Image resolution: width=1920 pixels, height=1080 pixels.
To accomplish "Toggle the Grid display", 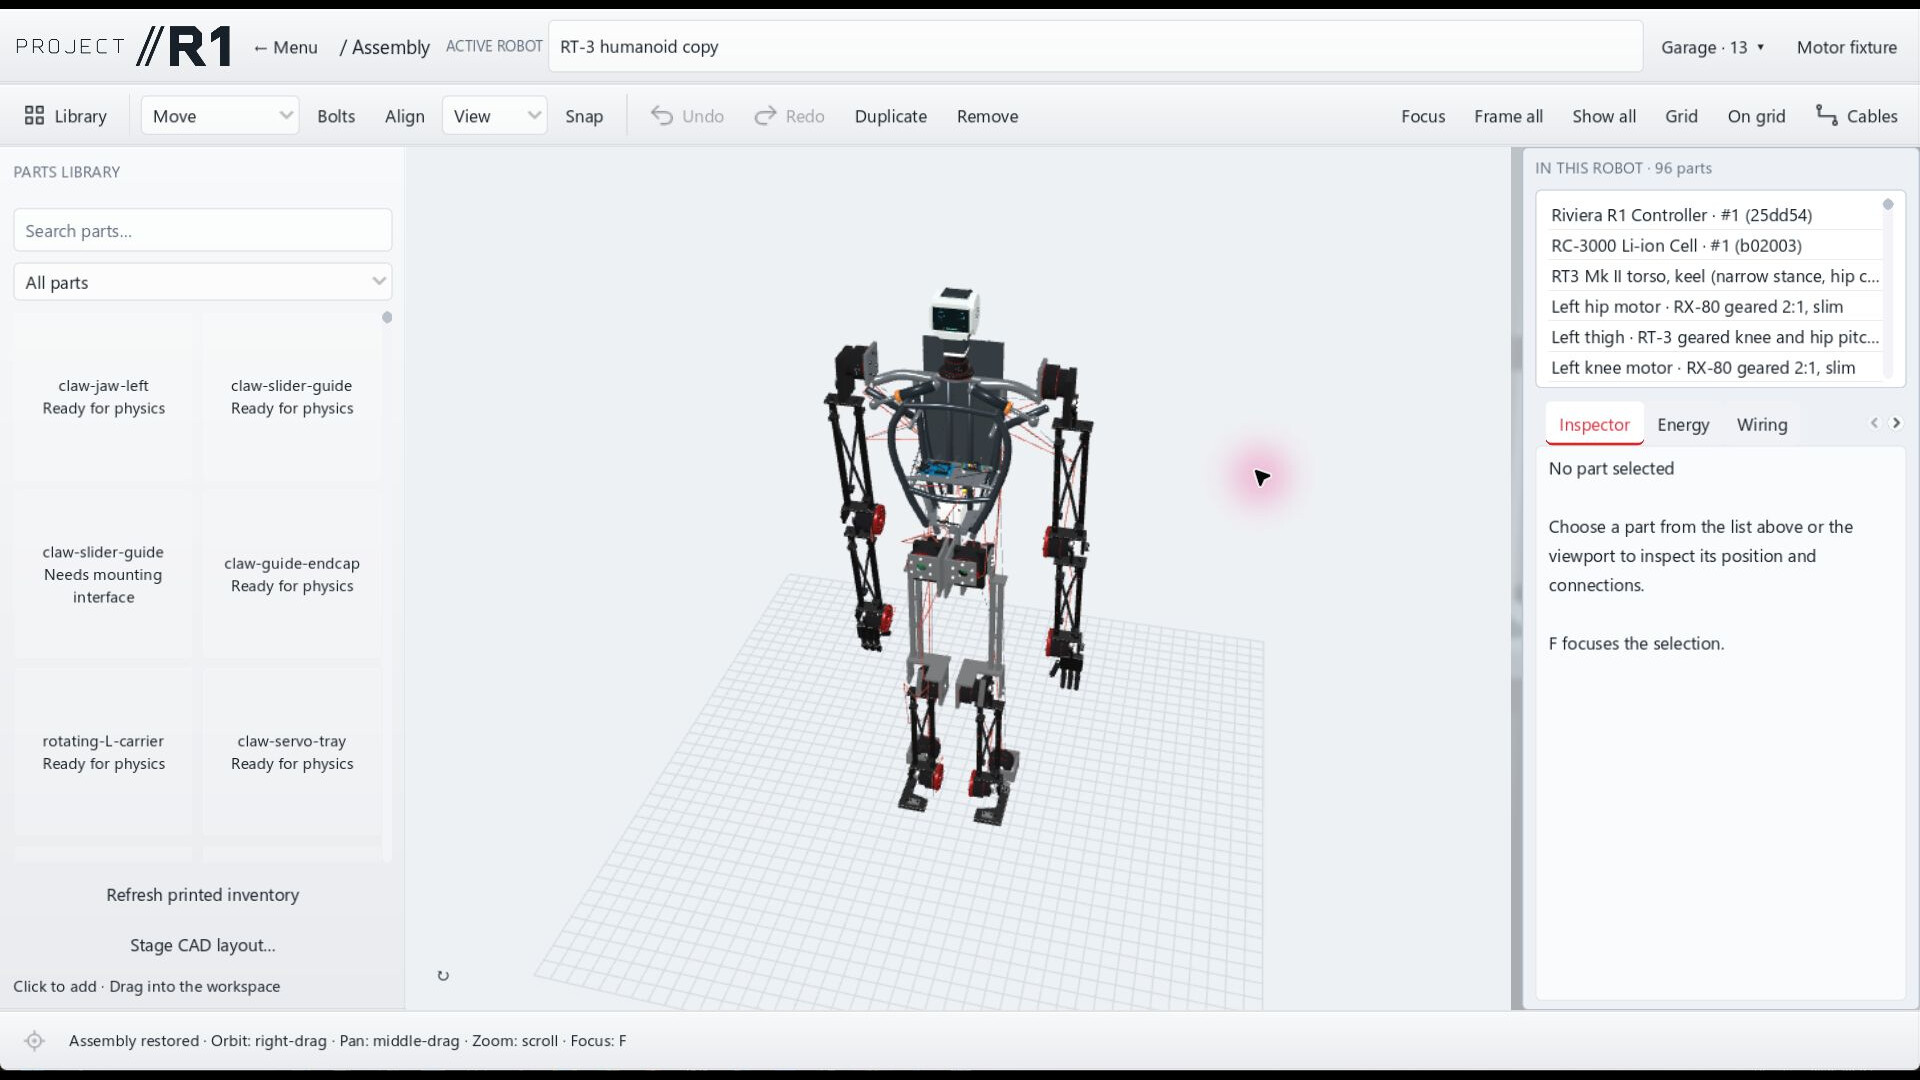I will coord(1681,116).
